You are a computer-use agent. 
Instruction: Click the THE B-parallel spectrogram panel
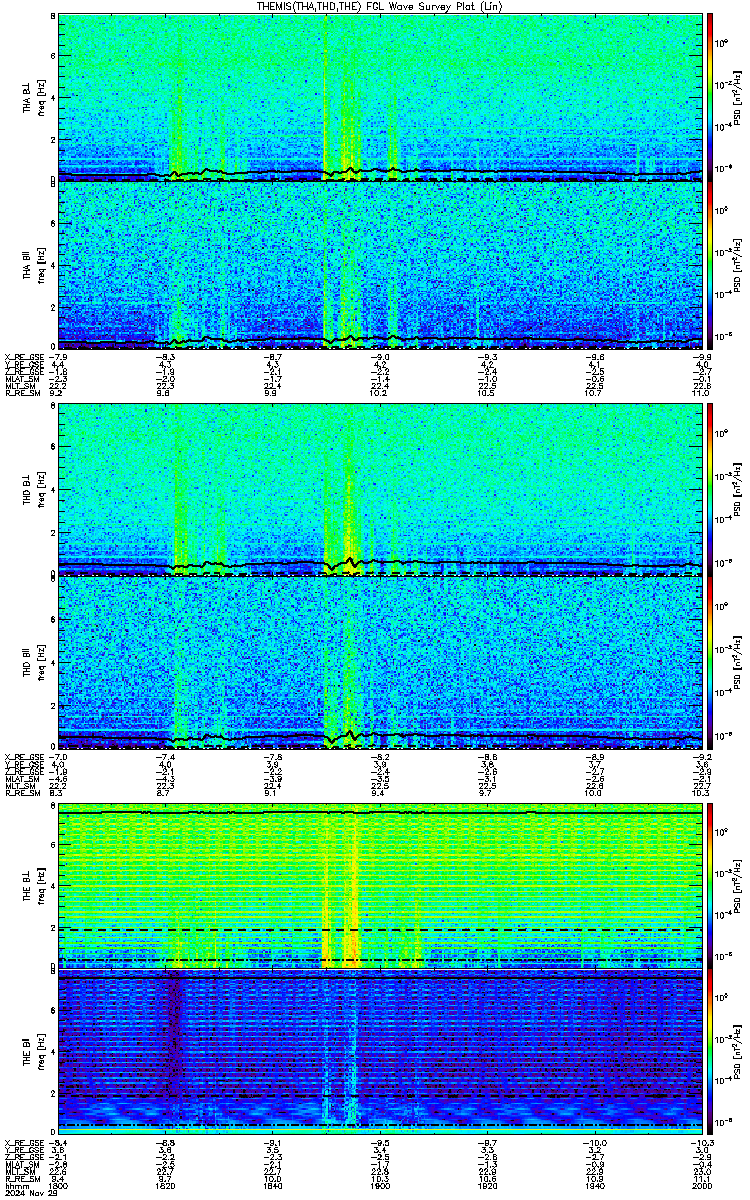coord(380,1051)
